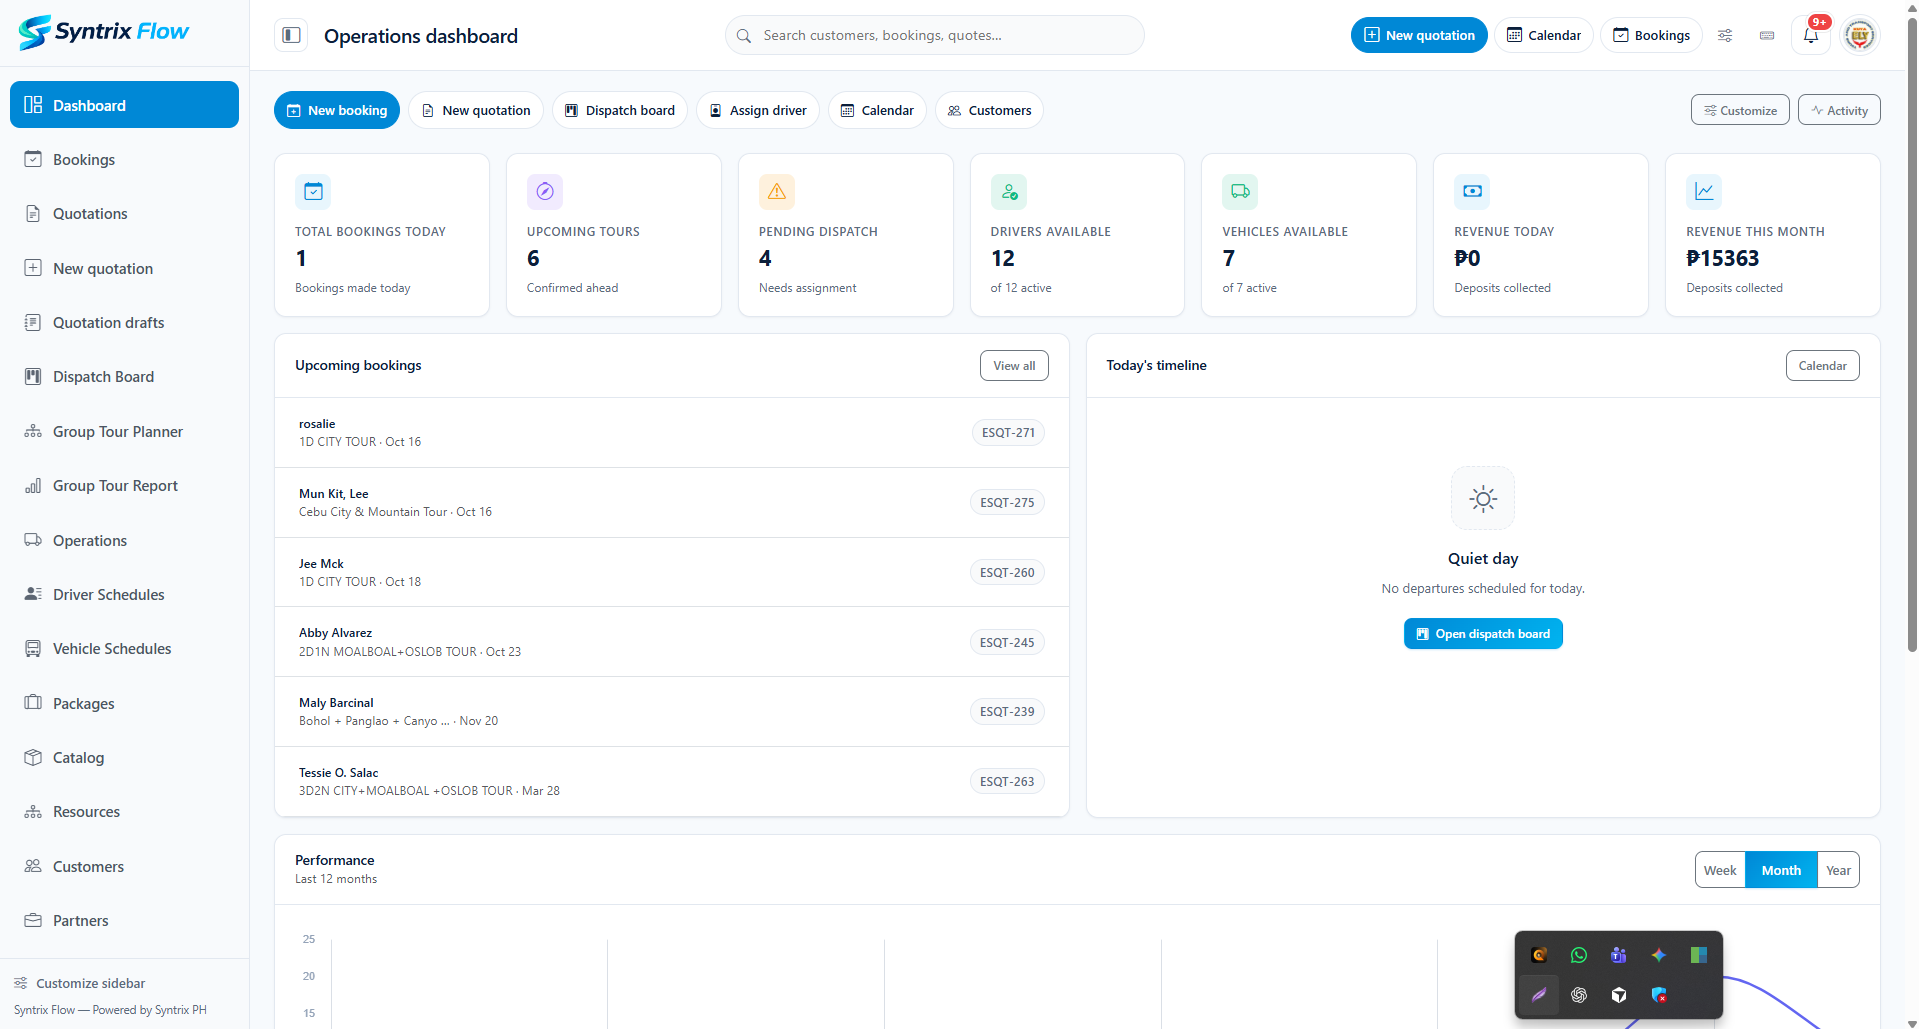The width and height of the screenshot is (1919, 1029).
Task: Click the ChatGPT tray icon
Action: tap(1579, 995)
